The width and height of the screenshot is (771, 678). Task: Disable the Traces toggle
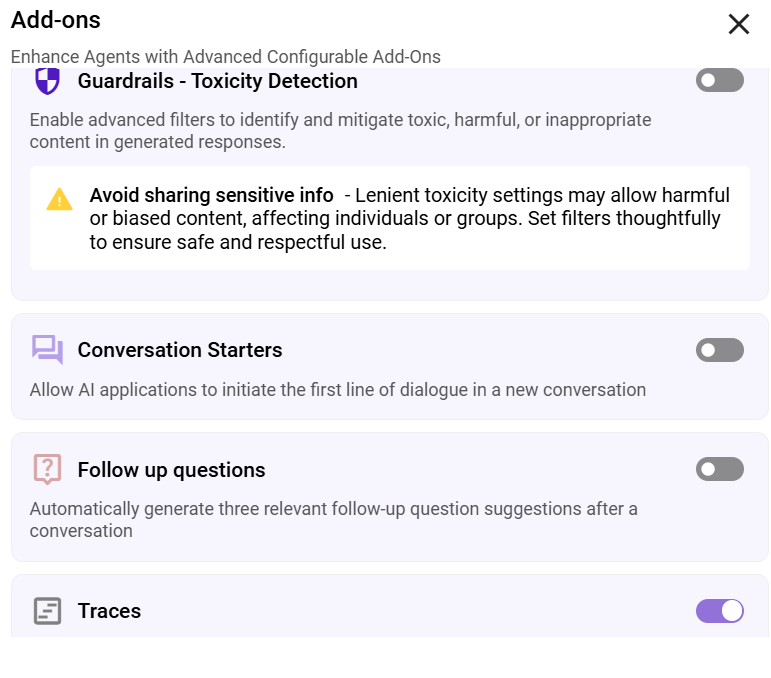[719, 610]
